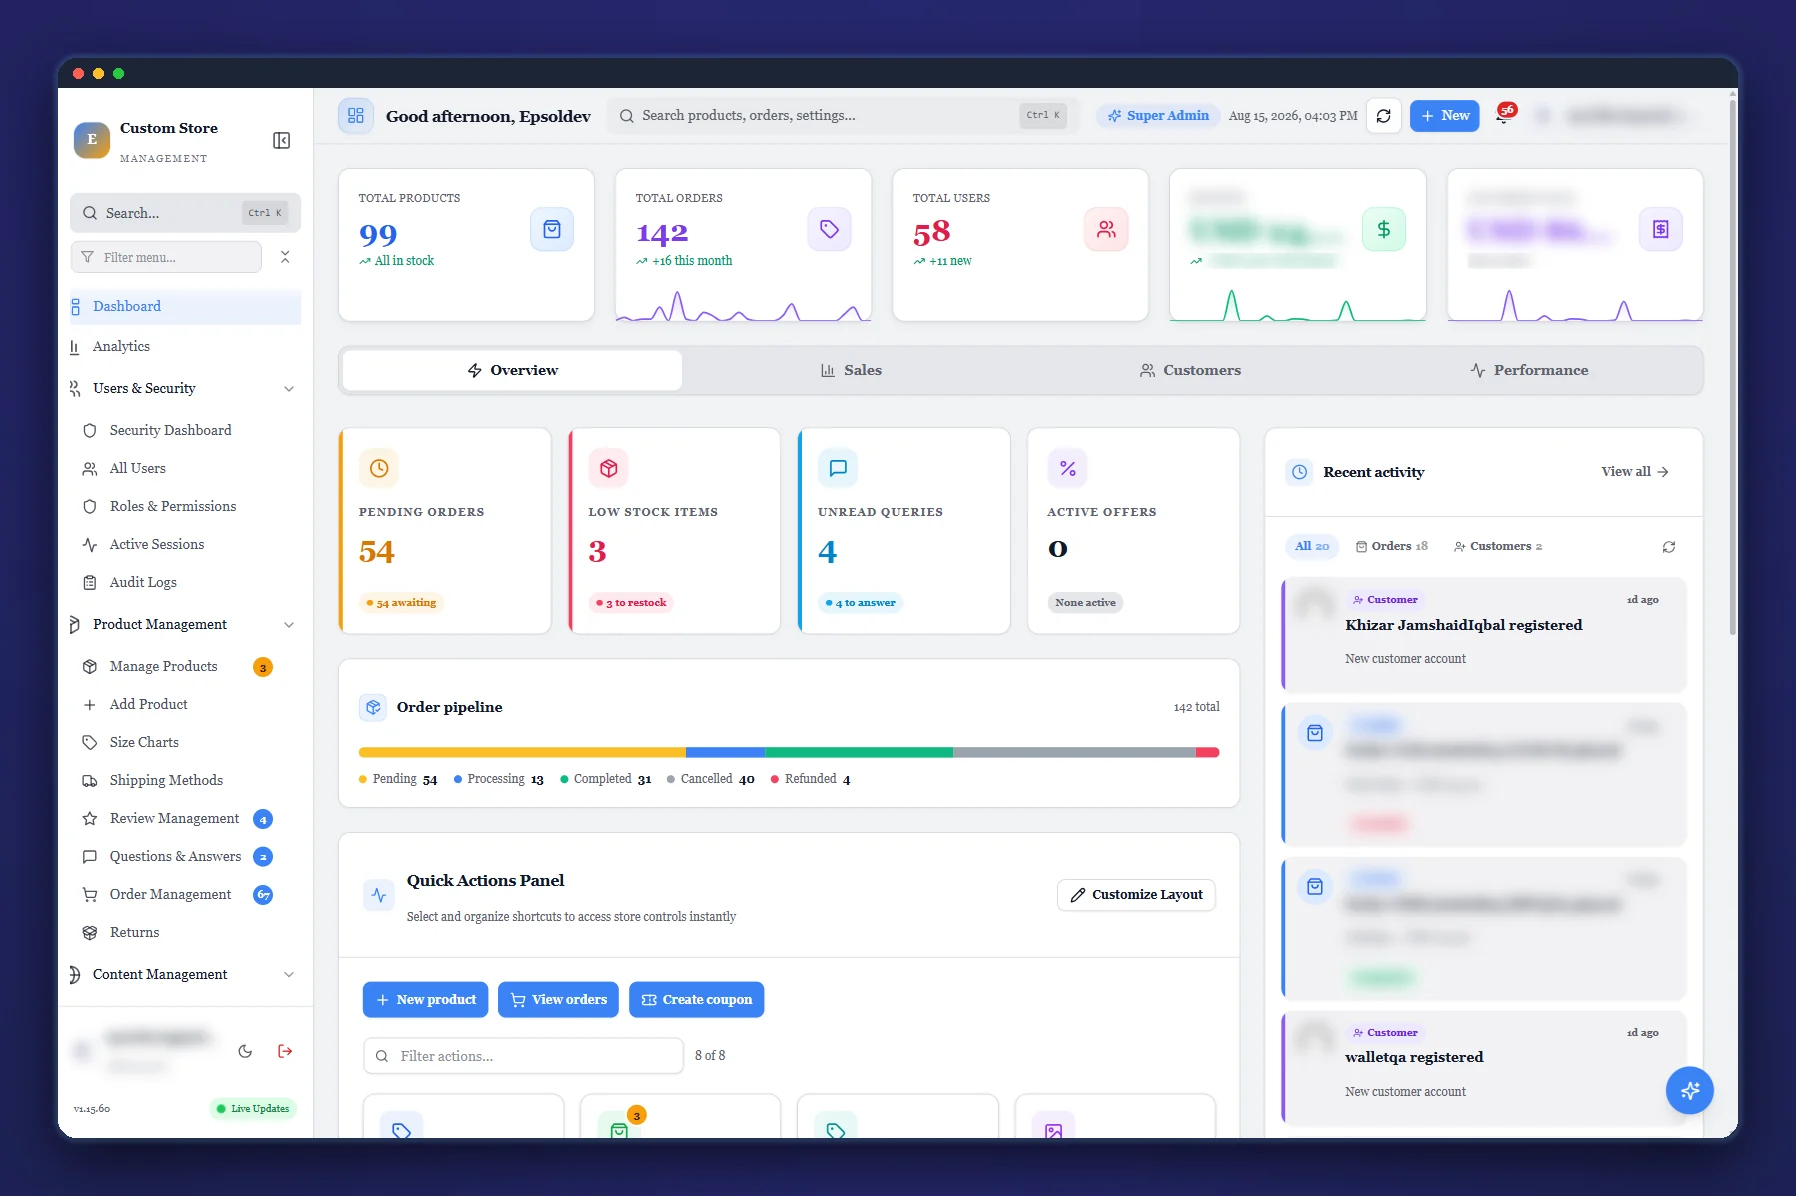Click the logout icon in sidebar
This screenshot has width=1796, height=1196.
285,1051
